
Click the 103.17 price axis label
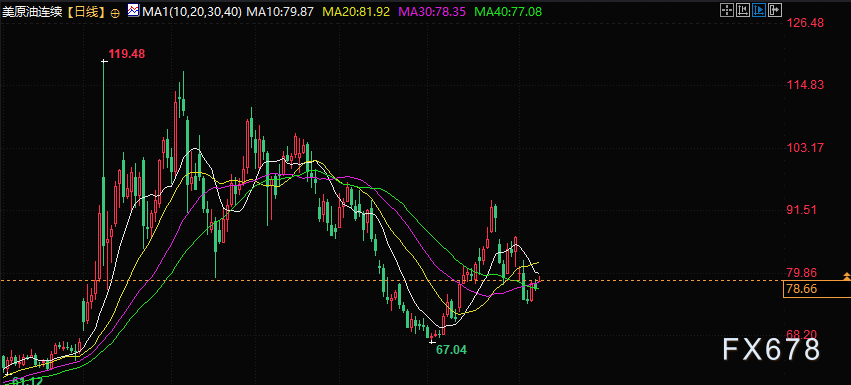pos(805,148)
